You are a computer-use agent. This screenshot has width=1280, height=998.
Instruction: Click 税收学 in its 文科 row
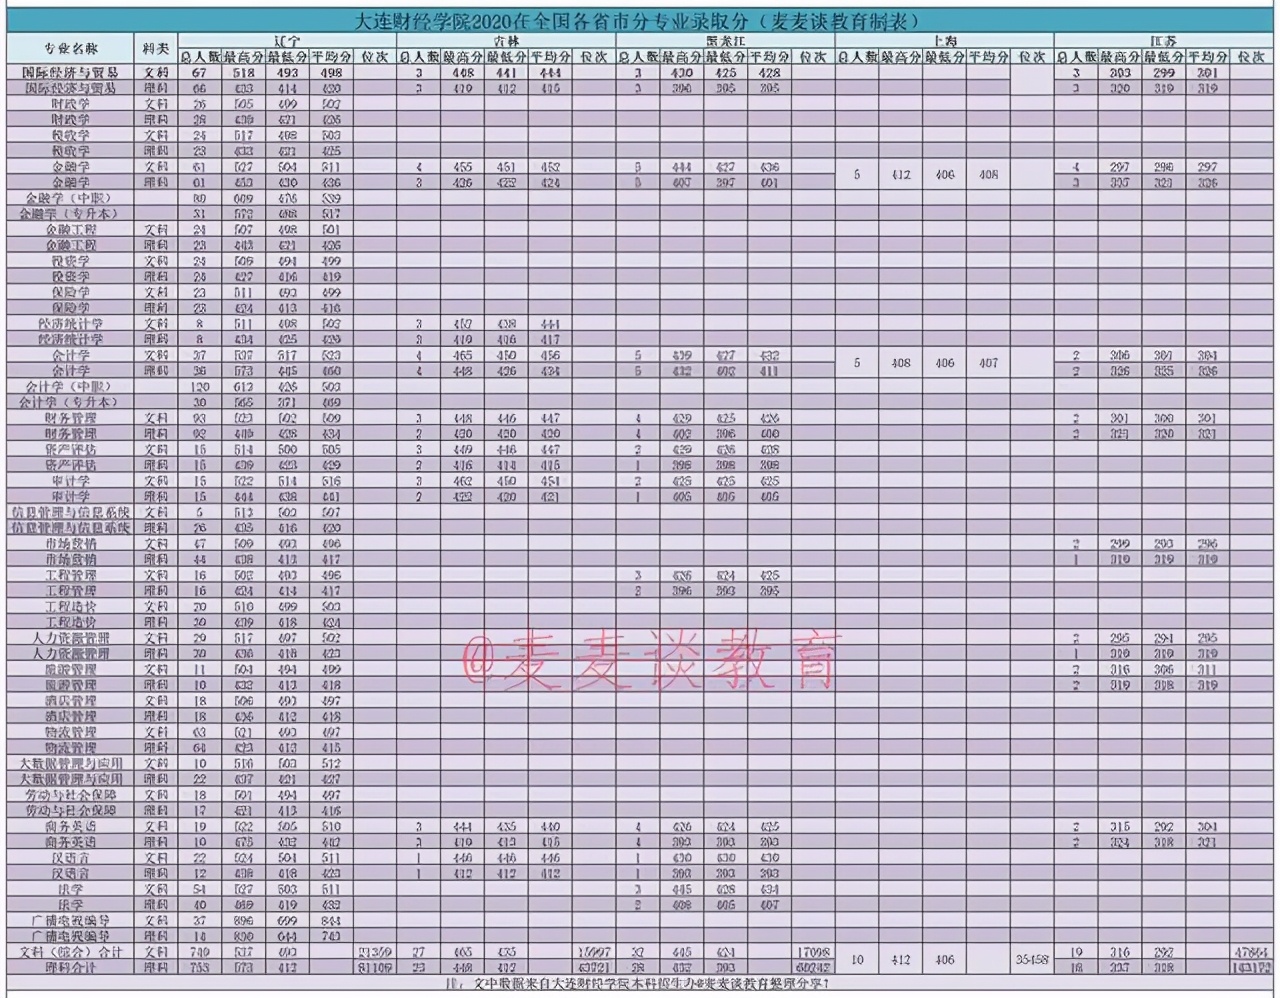click(71, 135)
